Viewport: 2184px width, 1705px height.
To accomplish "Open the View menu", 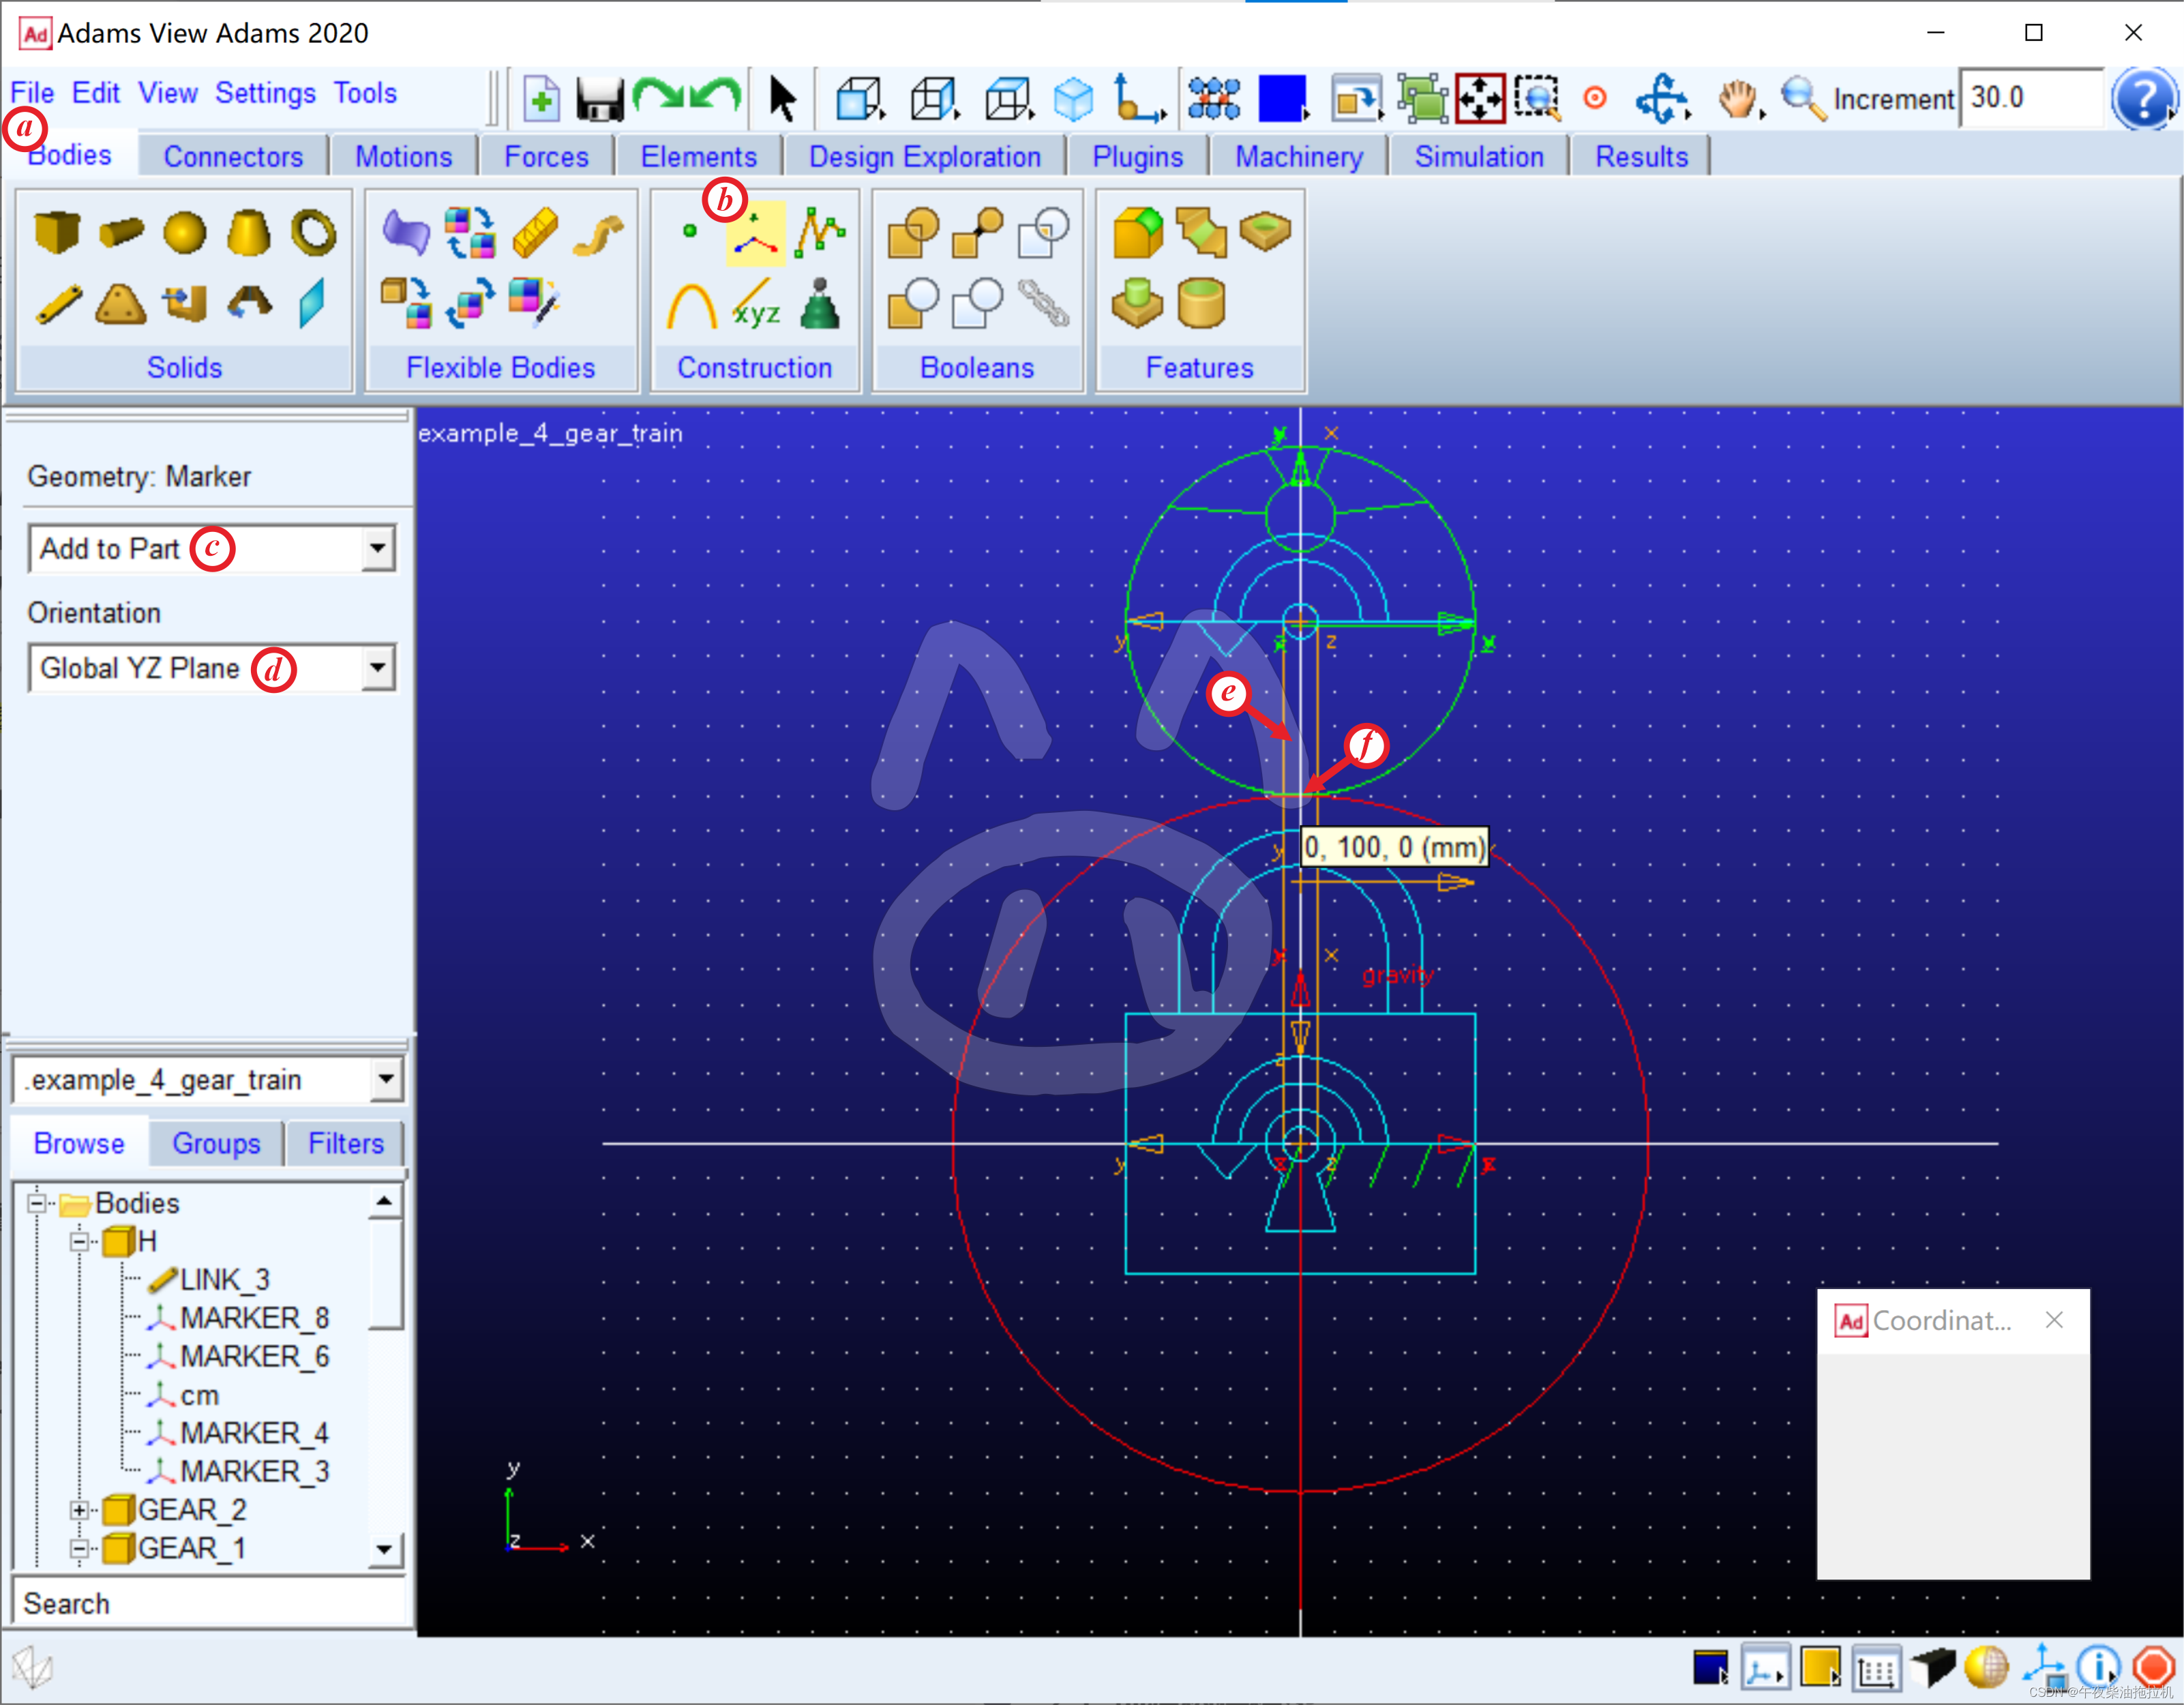I will pos(167,93).
